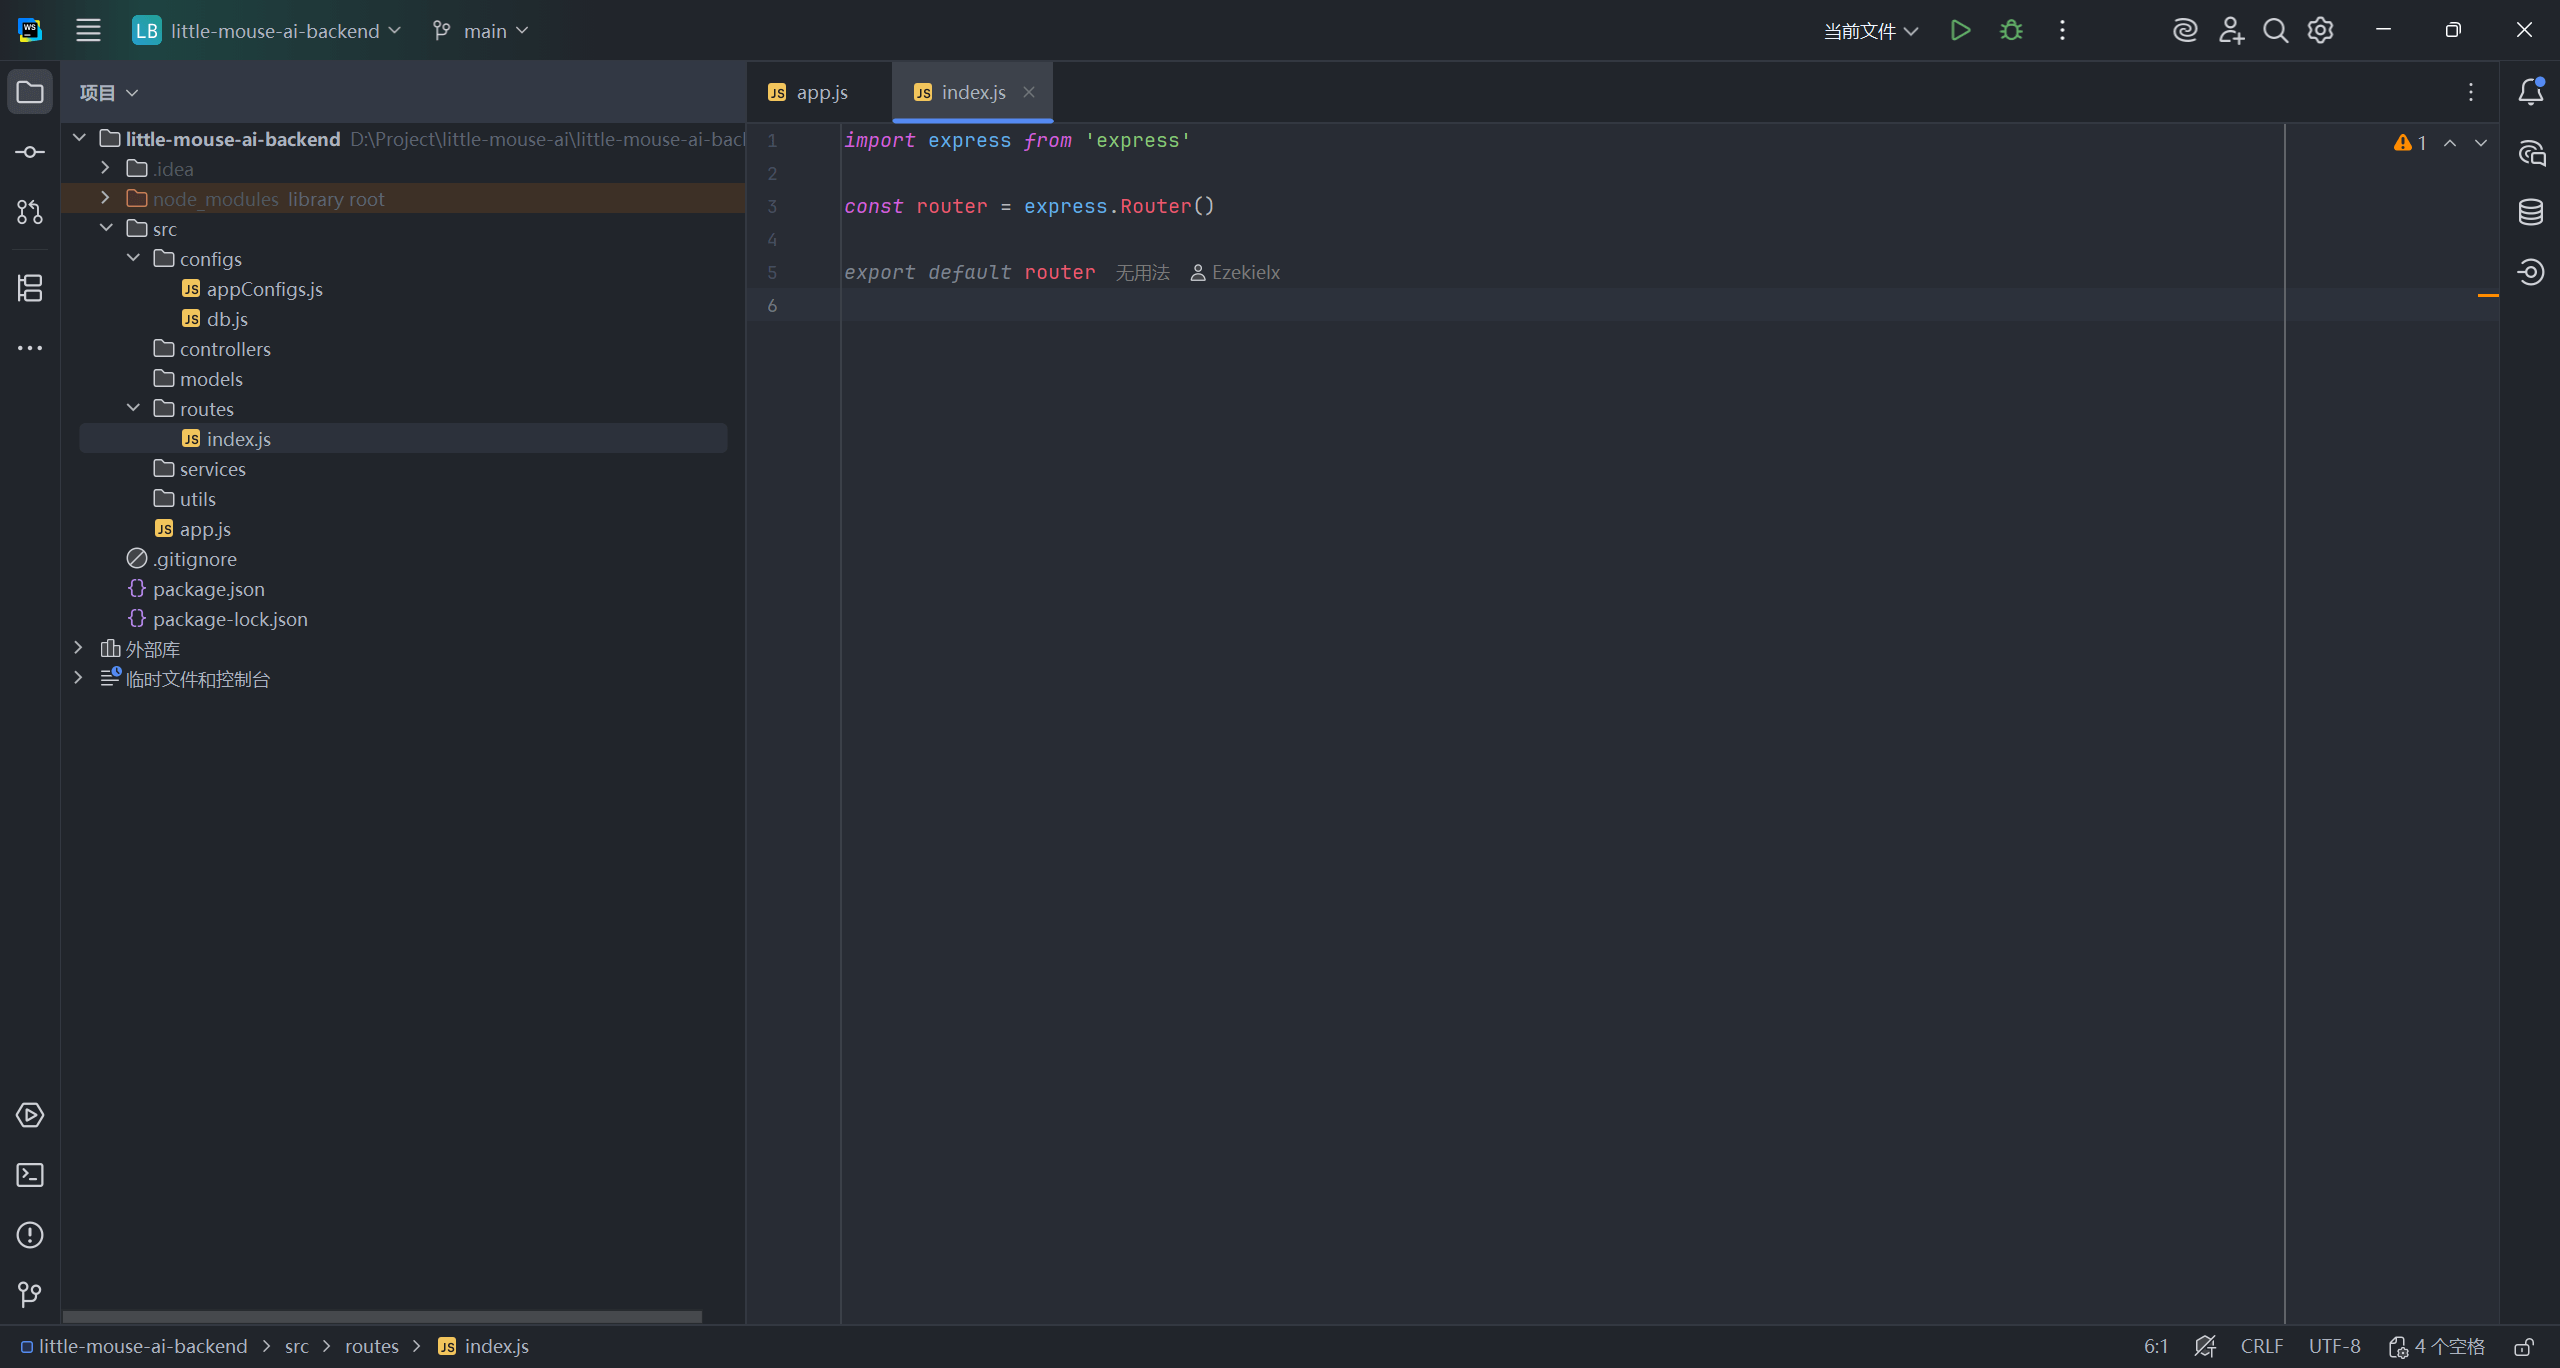Image resolution: width=2560 pixels, height=1368 pixels.
Task: Open the Terminal tool window
Action: [x=30, y=1175]
